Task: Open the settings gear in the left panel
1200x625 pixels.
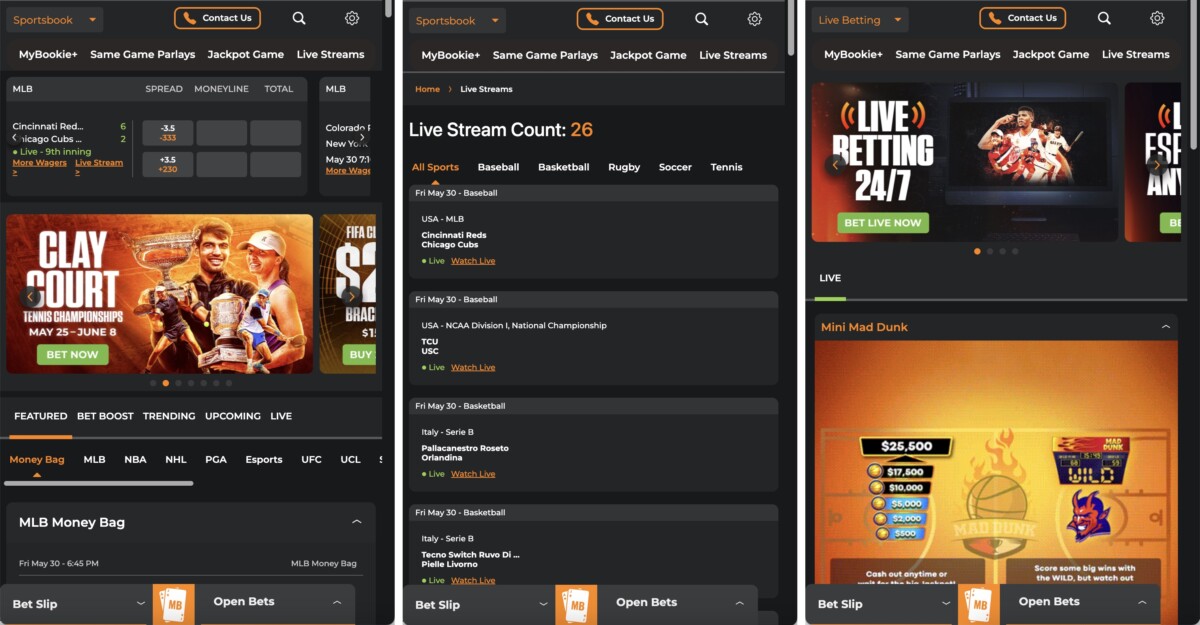Action: click(352, 18)
